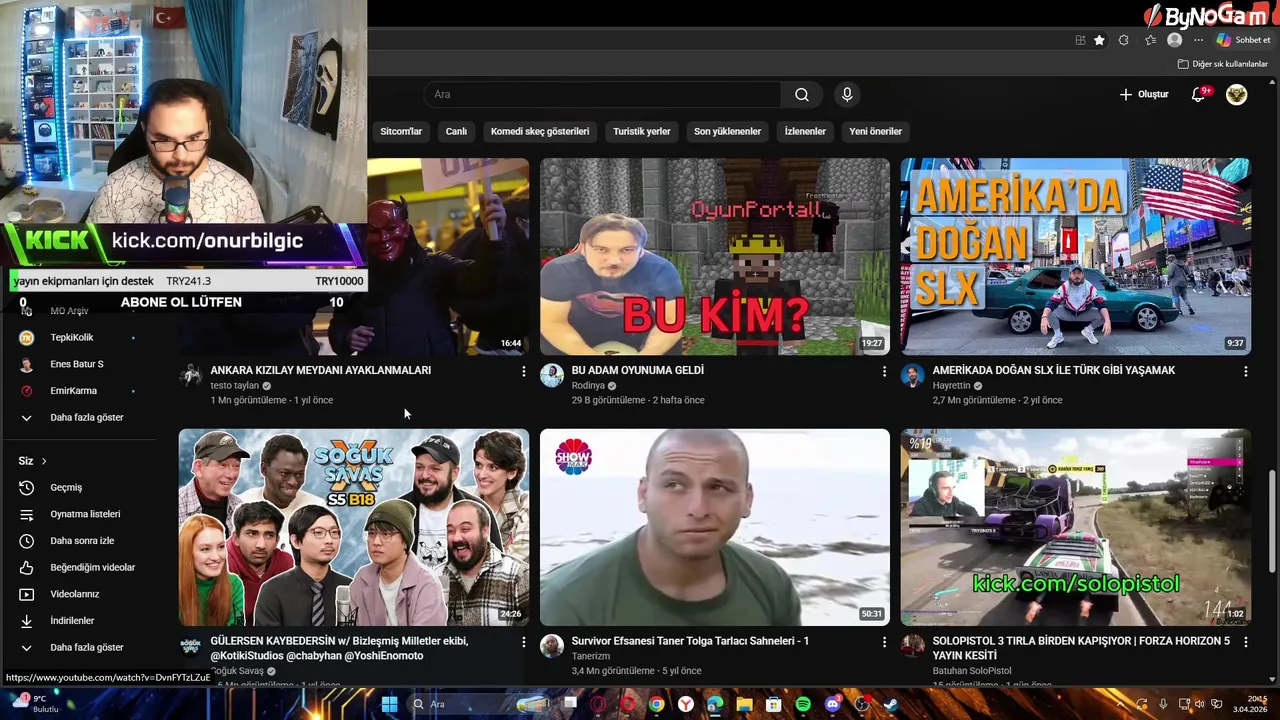
Task: Play the SOĞUK SAVAŞ S5 B18 thumbnail
Action: point(354,527)
